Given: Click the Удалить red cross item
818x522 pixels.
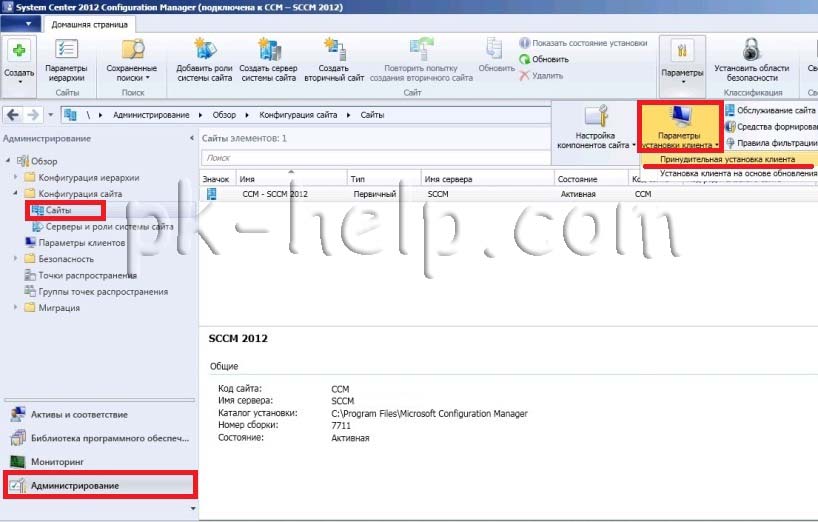Looking at the screenshot, I should (x=541, y=76).
